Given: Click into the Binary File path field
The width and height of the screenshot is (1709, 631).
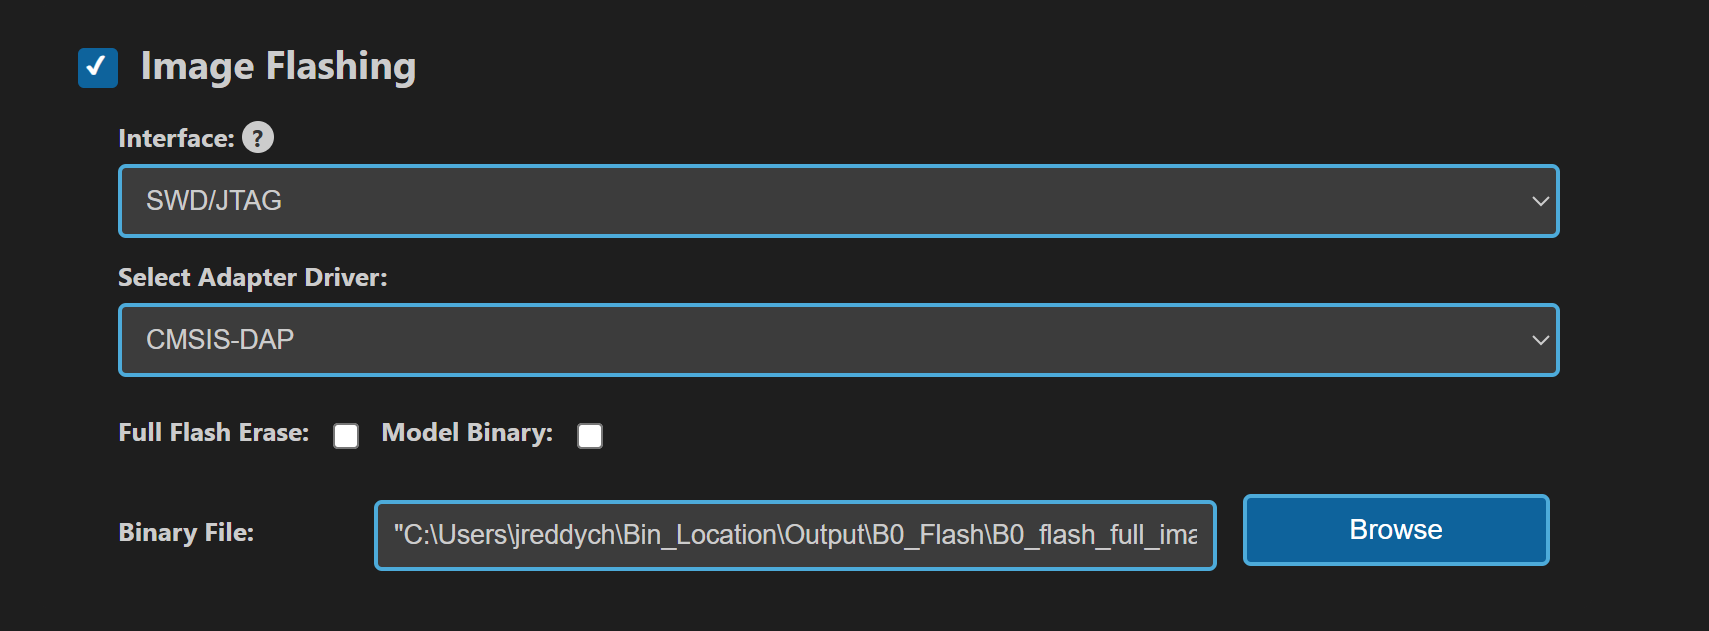Looking at the screenshot, I should [795, 535].
